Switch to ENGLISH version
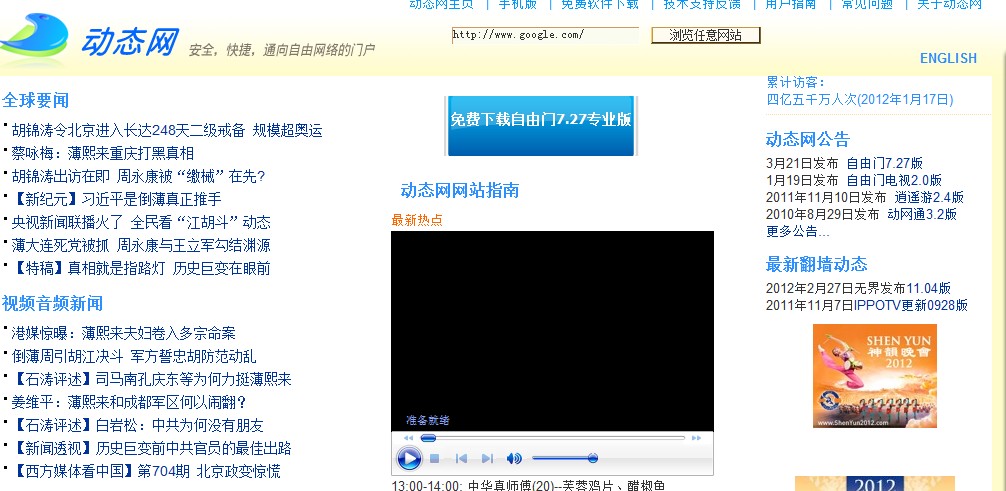Viewport: 1006px width, 491px height. click(948, 58)
